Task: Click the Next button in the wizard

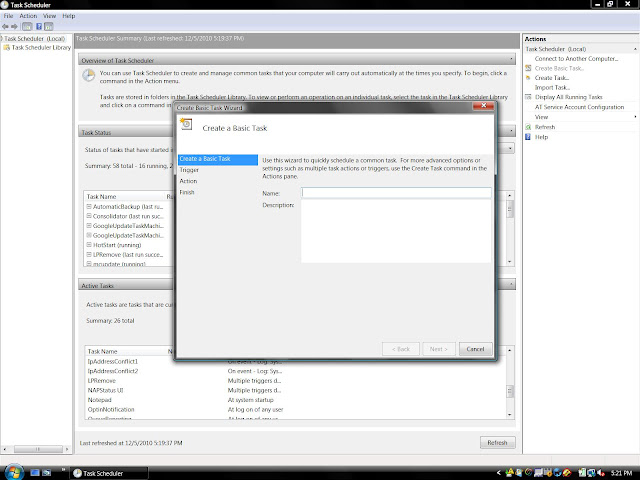Action: [439, 349]
